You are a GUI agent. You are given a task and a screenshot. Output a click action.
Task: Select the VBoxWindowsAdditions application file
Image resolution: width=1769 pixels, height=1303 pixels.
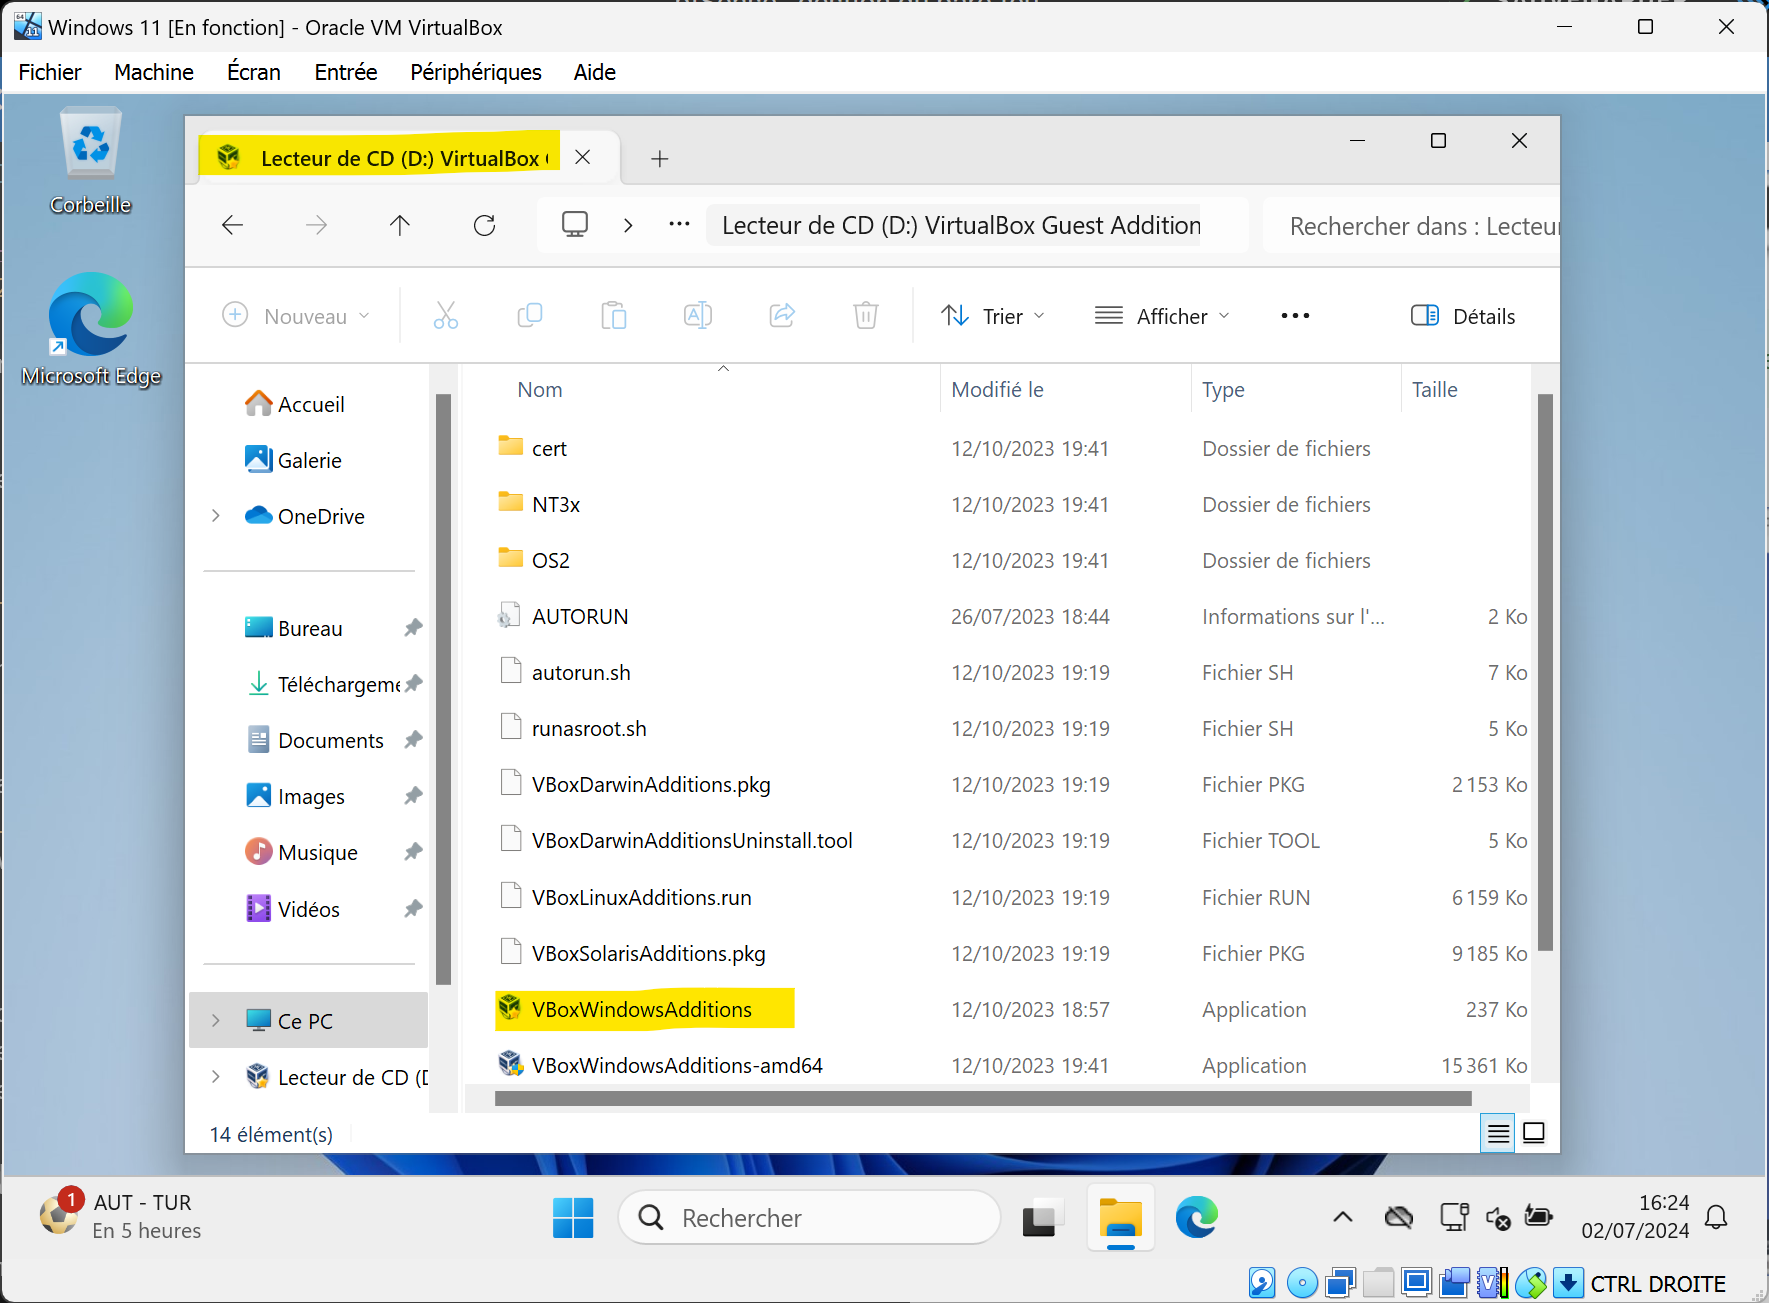(x=642, y=1009)
